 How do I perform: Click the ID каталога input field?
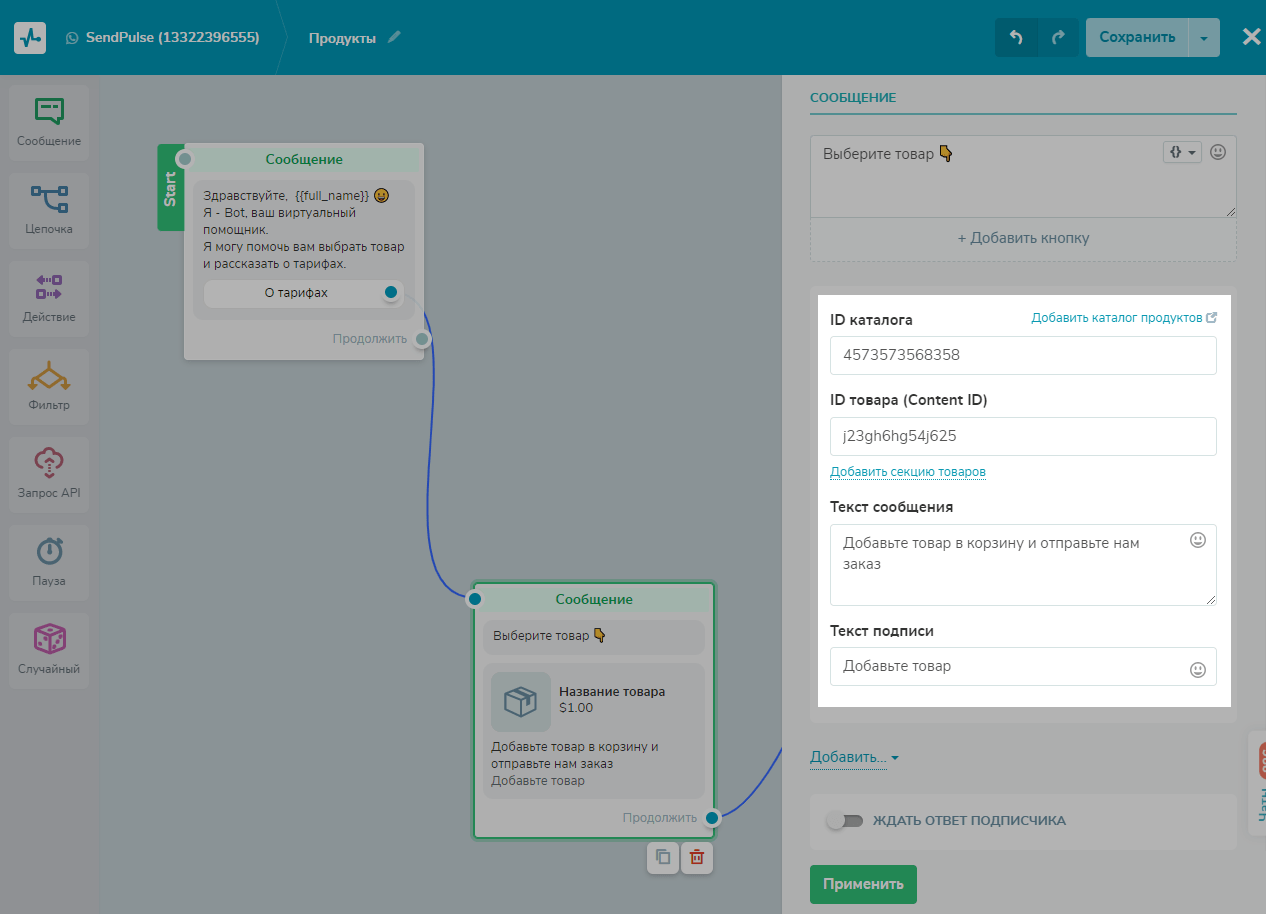1022,355
